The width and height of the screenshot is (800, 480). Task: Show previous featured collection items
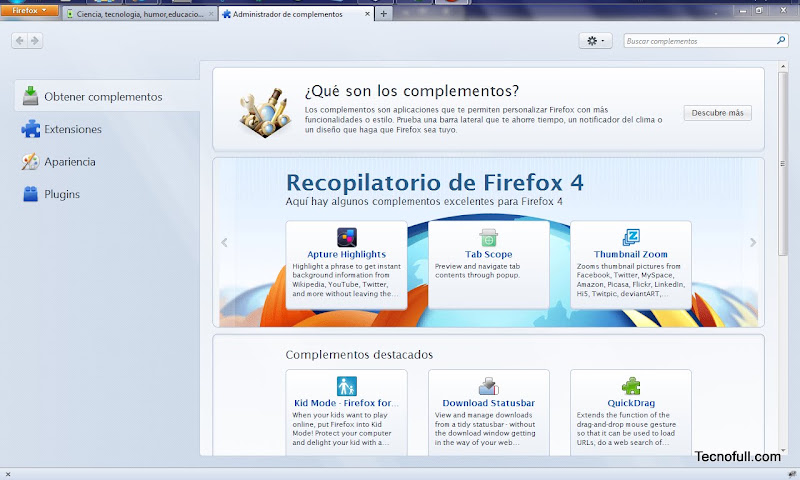tap(224, 242)
